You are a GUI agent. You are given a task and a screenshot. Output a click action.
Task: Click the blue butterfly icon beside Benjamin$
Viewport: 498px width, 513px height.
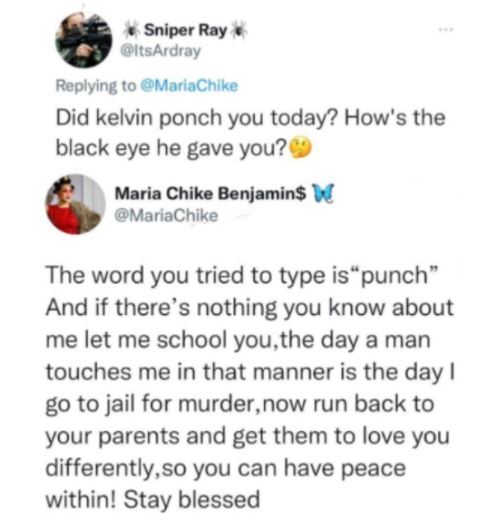[x=321, y=193]
